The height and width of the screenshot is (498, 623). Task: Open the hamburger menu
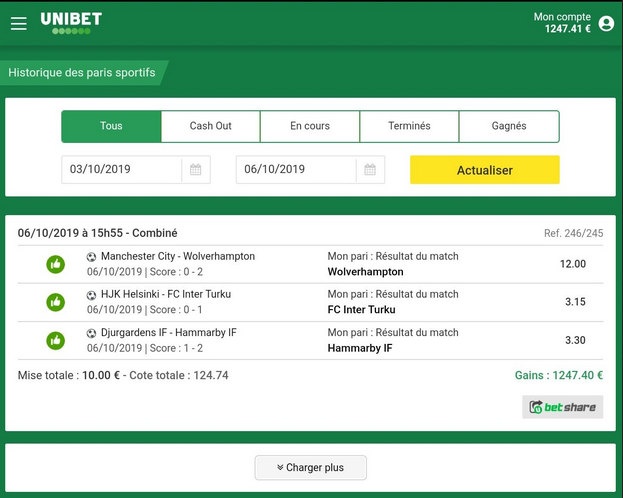19,23
